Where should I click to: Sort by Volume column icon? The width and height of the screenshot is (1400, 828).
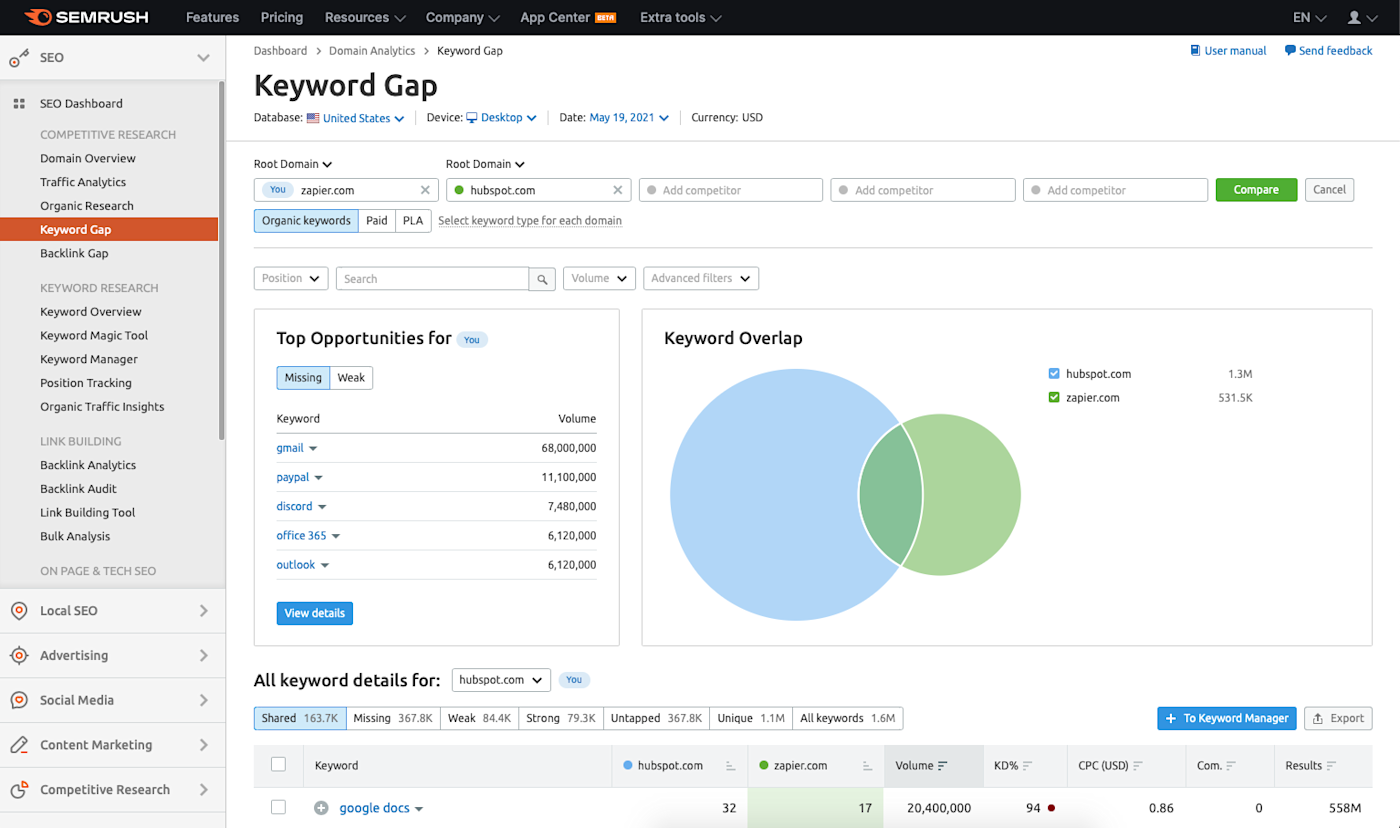pos(942,766)
